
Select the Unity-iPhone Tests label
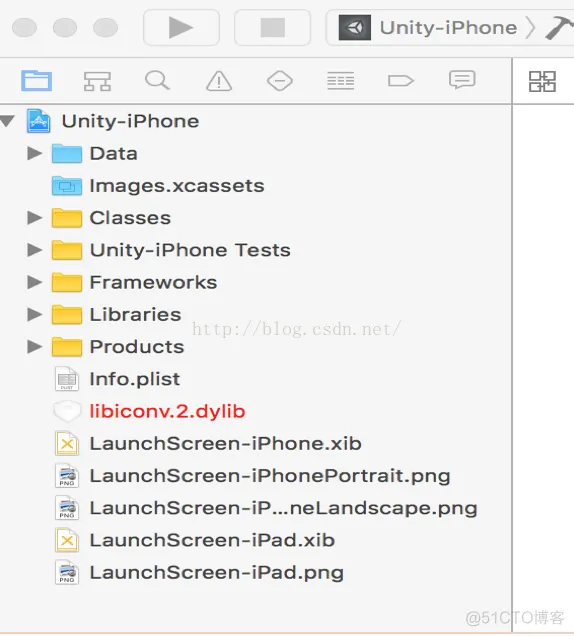[190, 250]
